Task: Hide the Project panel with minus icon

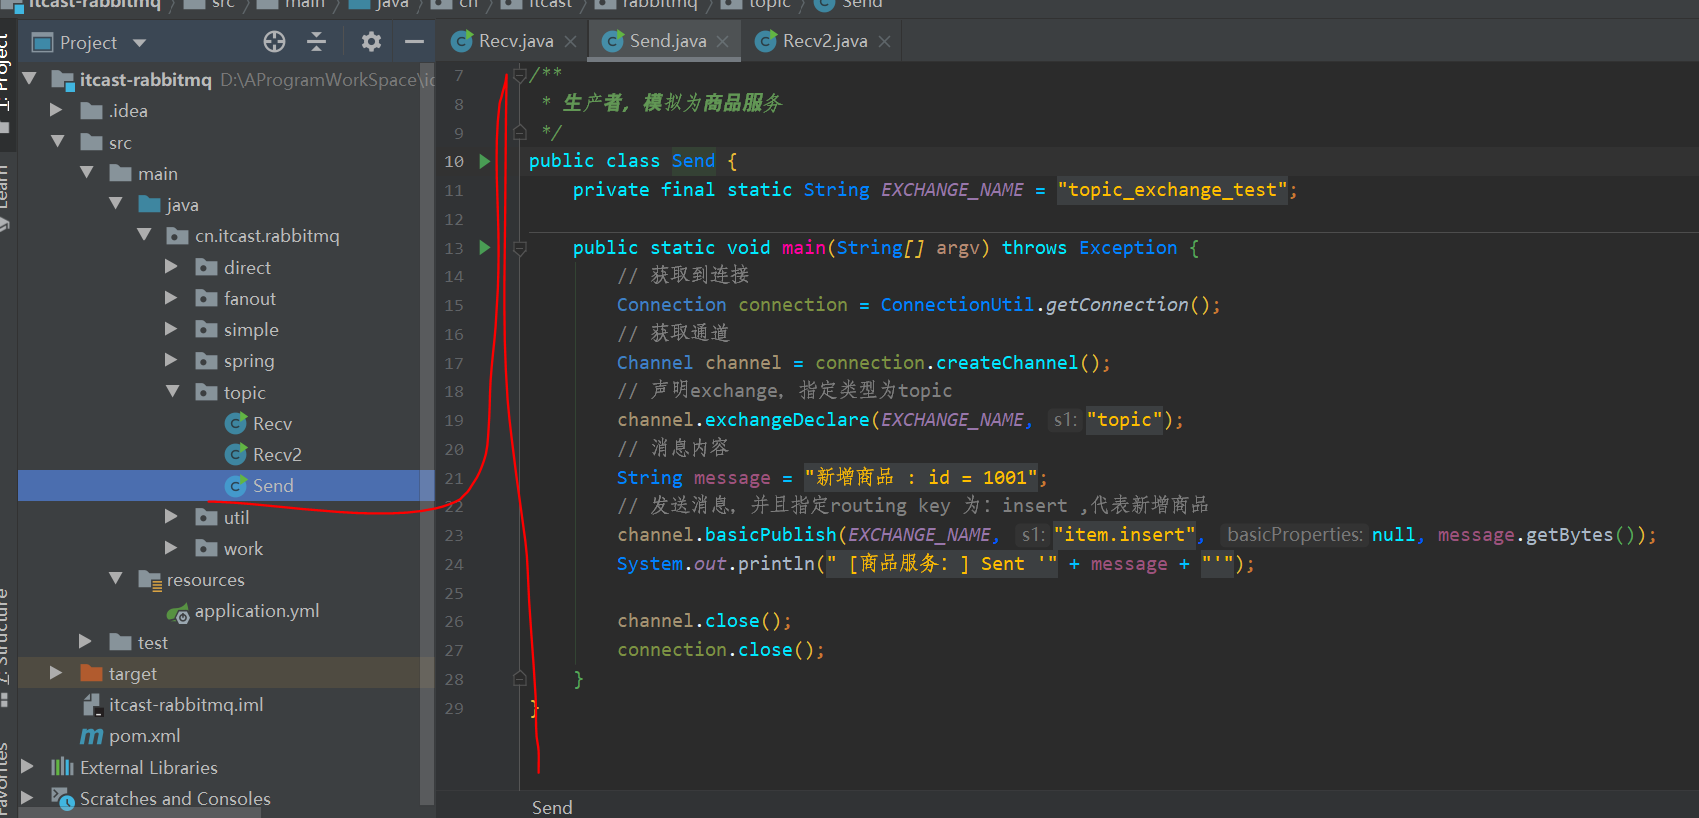Action: click(x=414, y=42)
